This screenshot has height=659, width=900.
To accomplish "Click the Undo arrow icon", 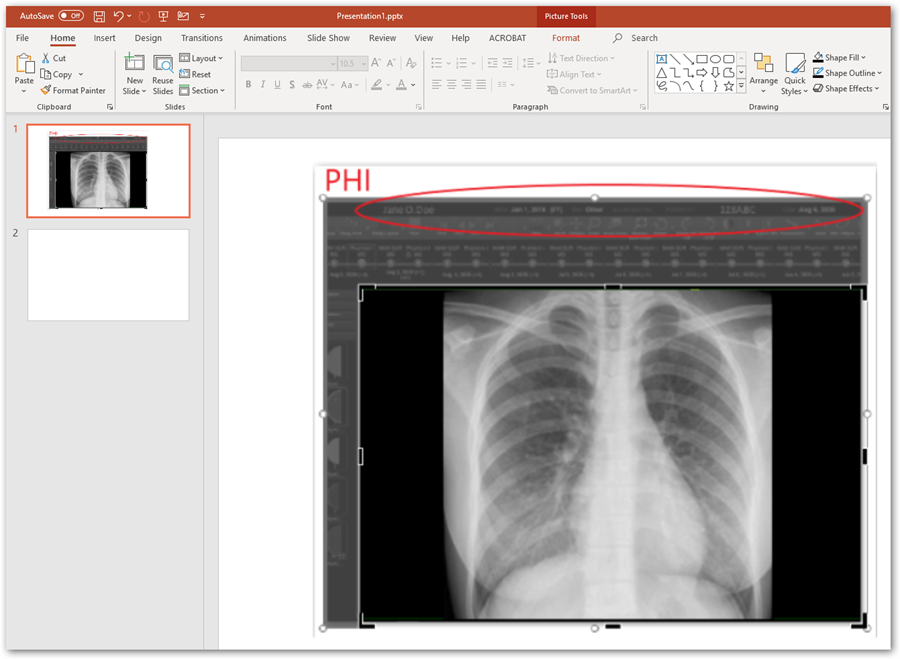I will pos(119,16).
